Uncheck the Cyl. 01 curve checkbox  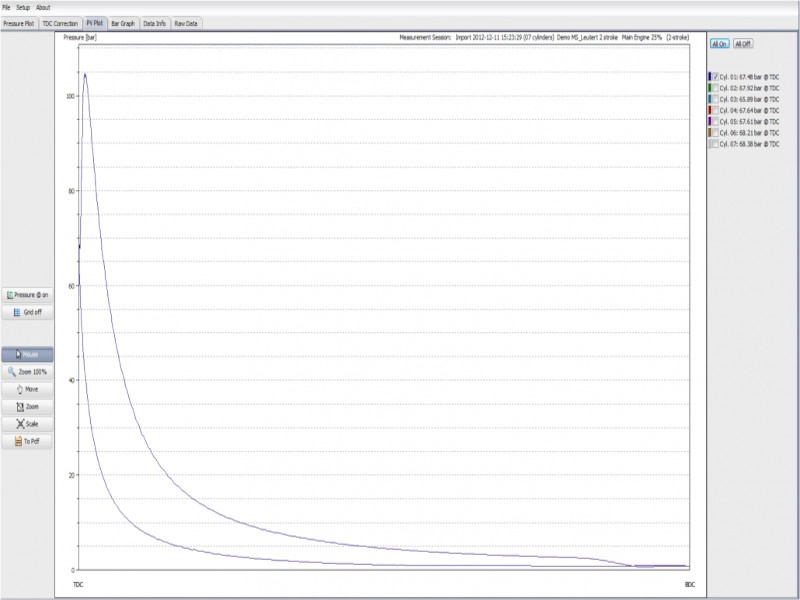pyautogui.click(x=716, y=77)
